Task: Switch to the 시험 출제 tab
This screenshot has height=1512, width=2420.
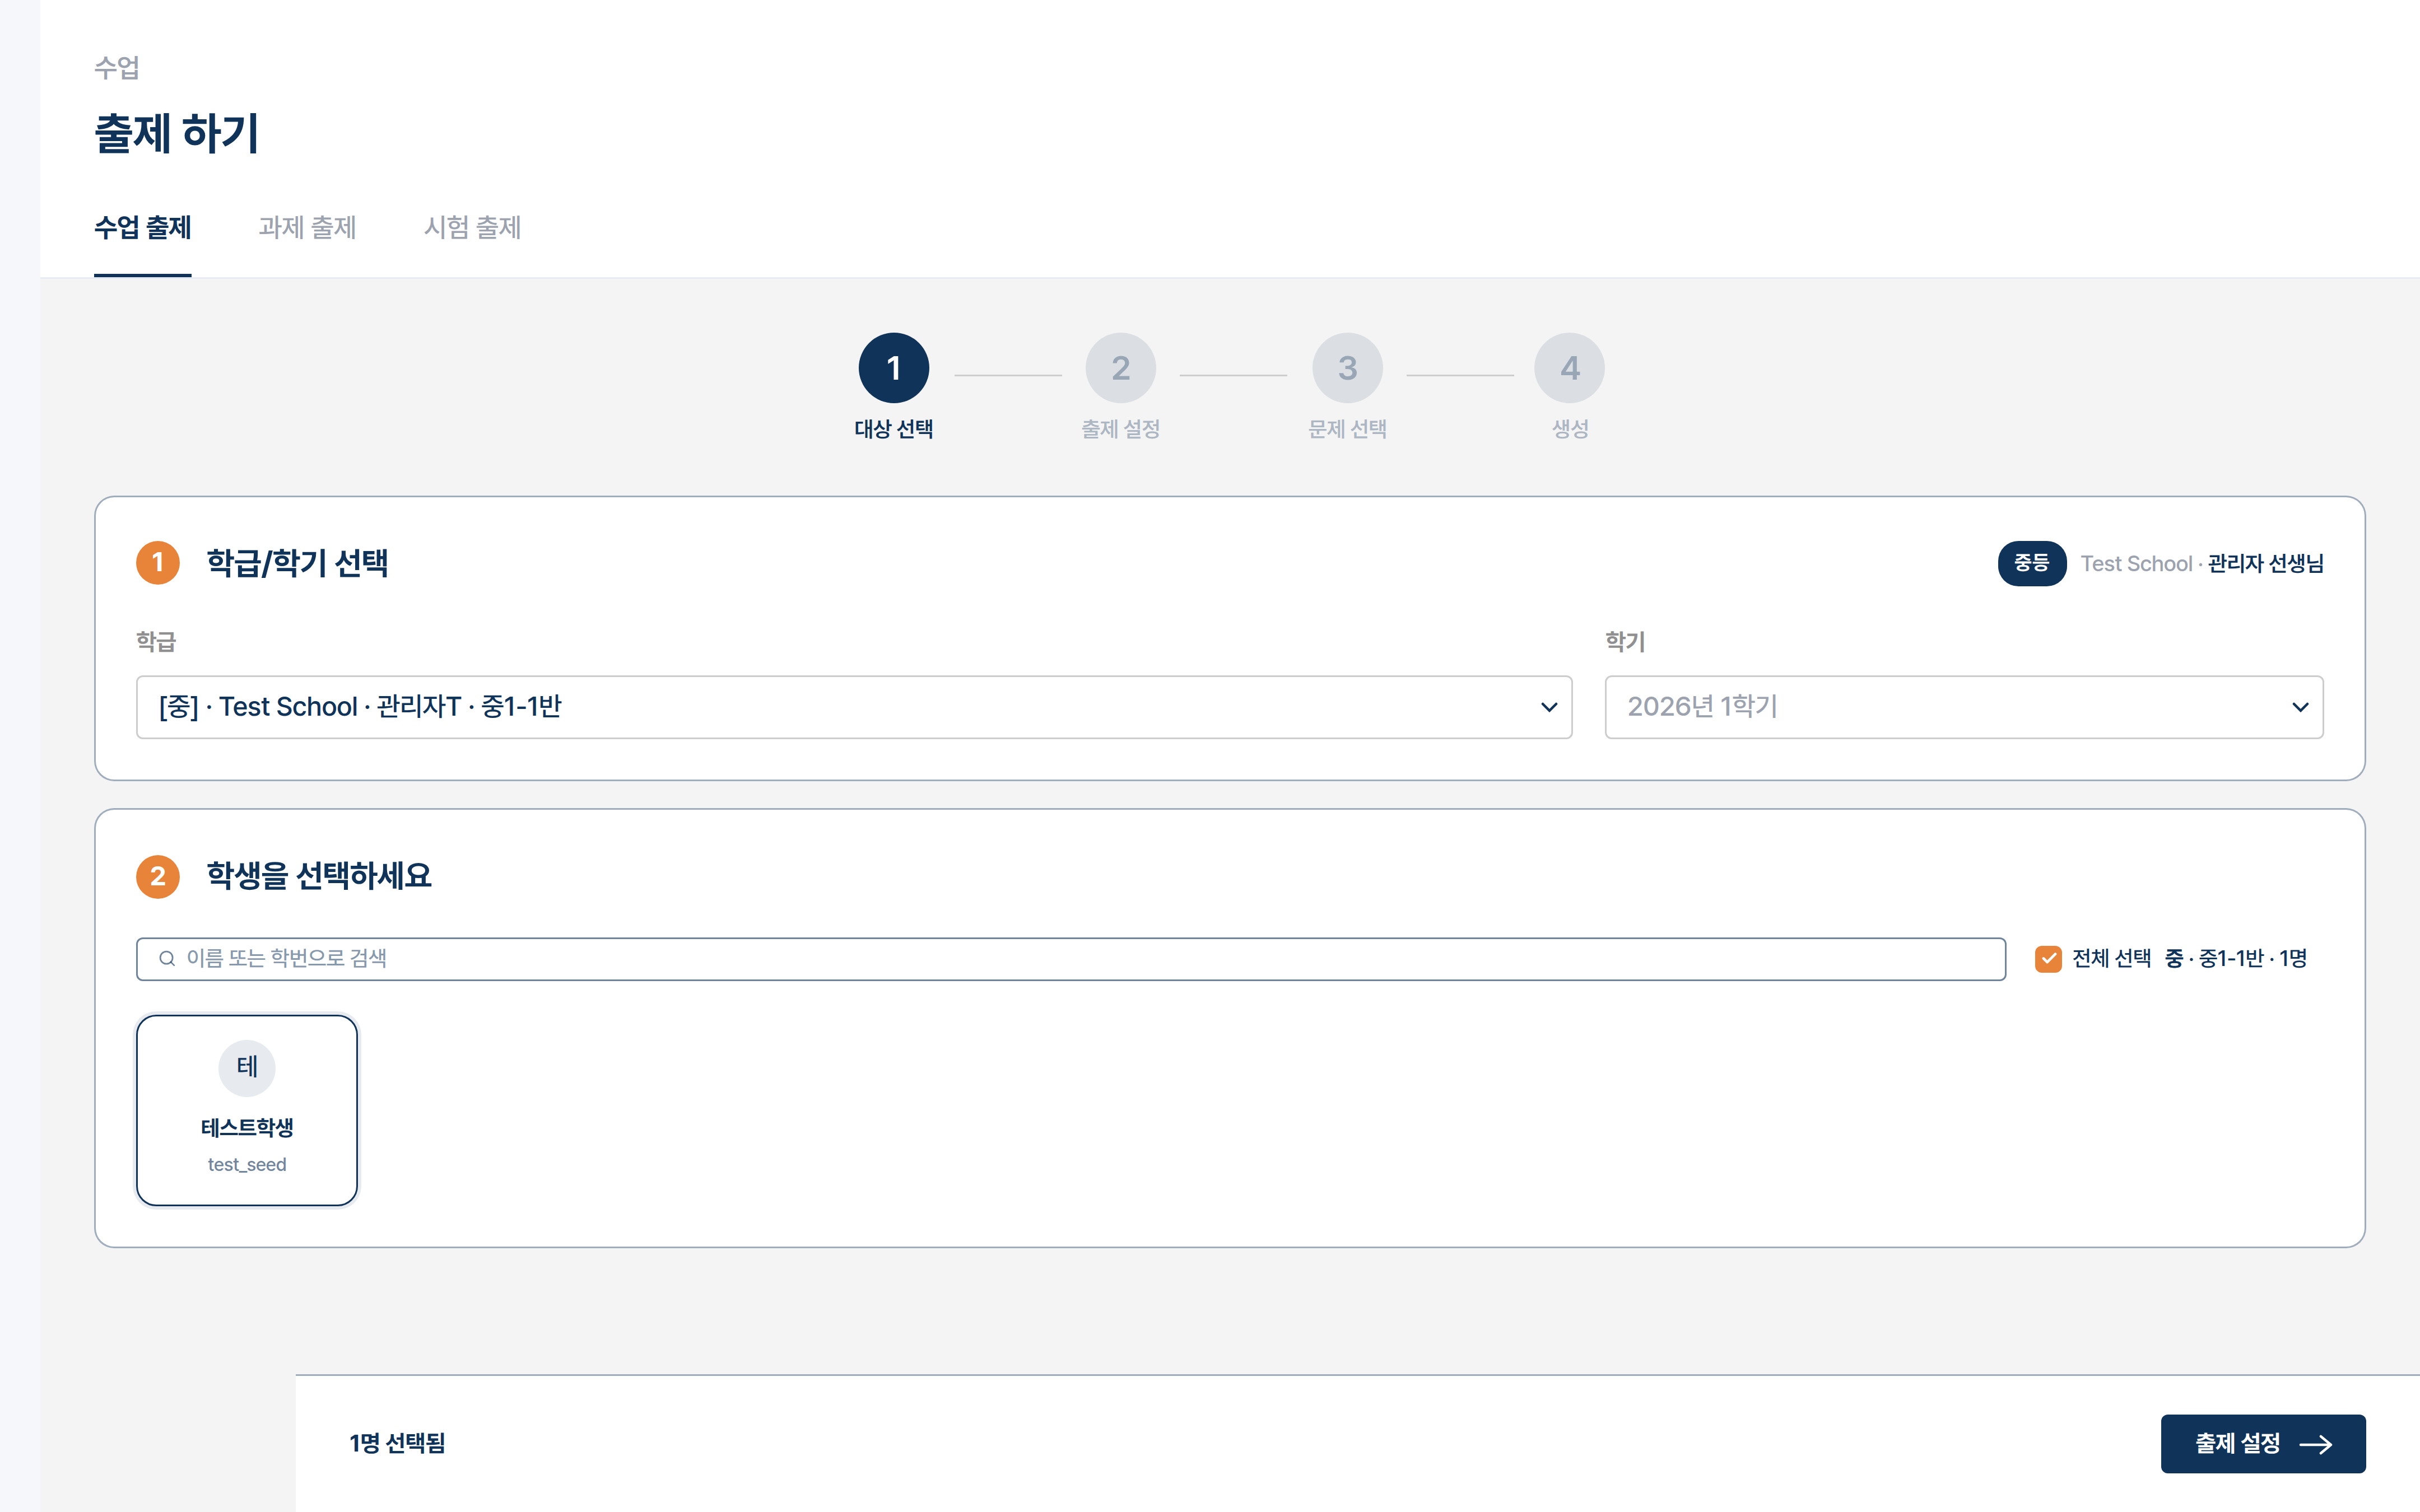Action: [x=472, y=227]
